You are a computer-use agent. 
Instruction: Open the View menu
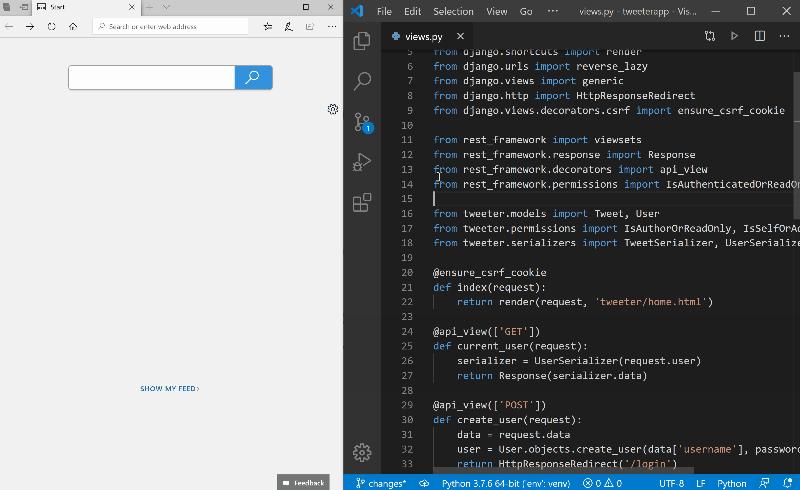496,11
